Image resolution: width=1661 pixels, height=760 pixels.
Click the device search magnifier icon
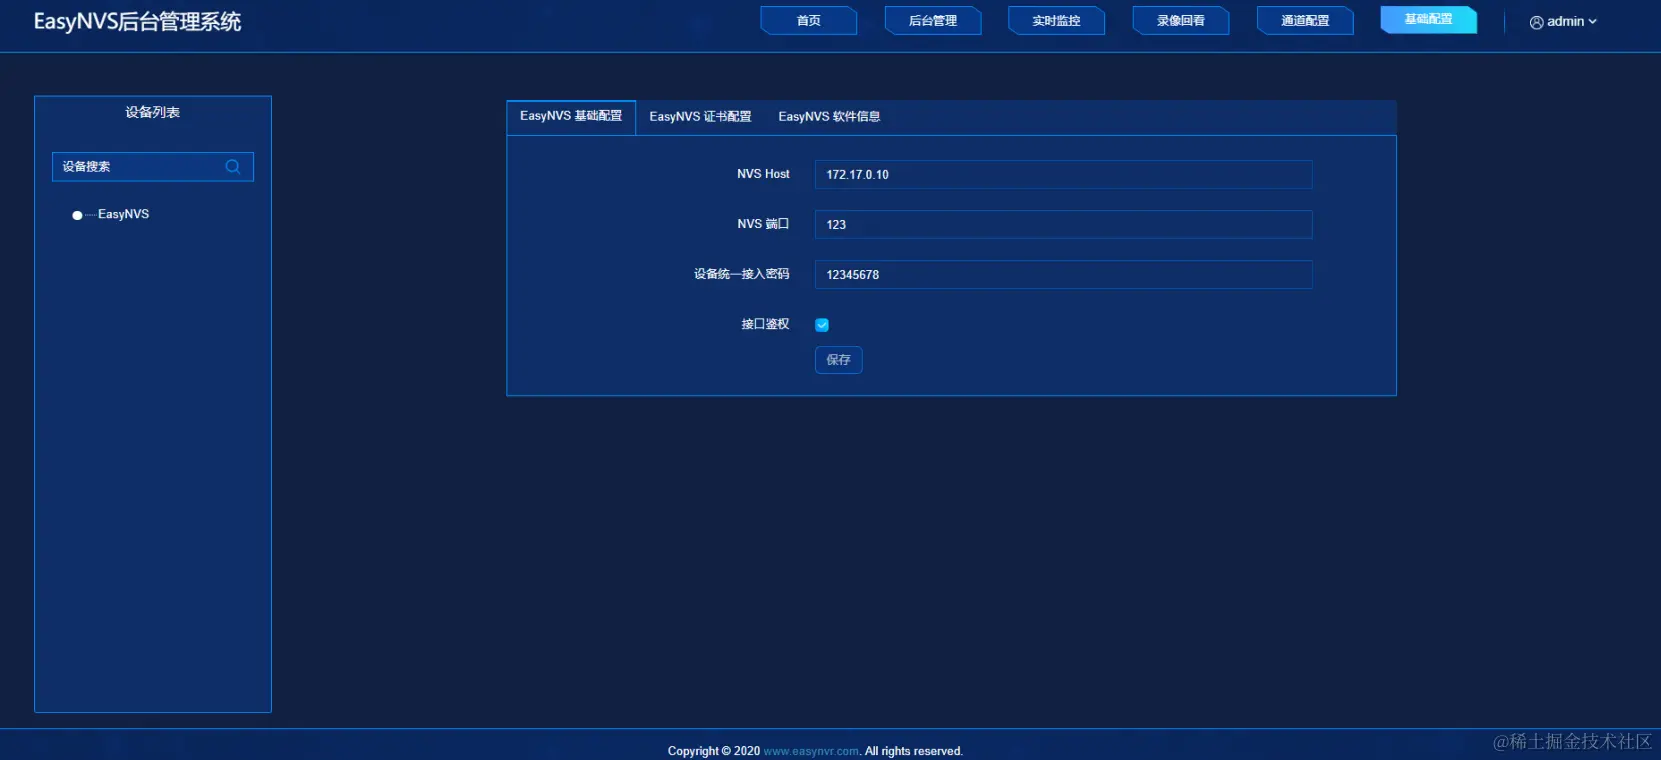[x=233, y=167]
